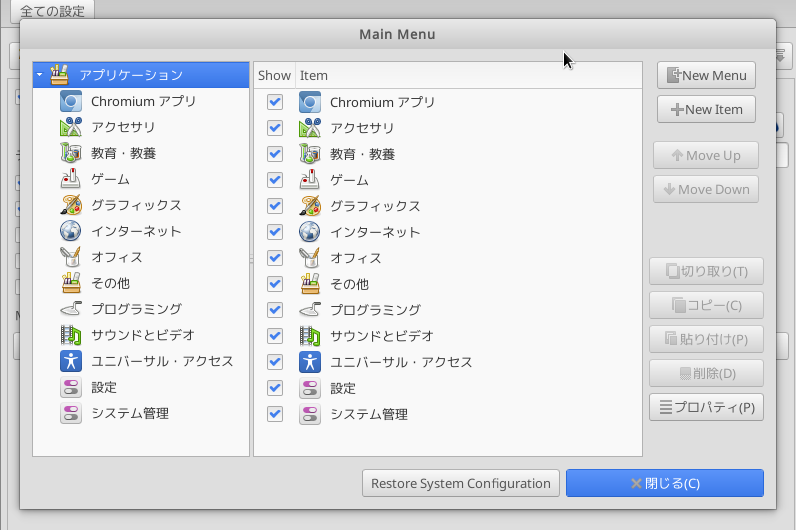Image resolution: width=796 pixels, height=530 pixels.
Task: Click the その他 icon in the left tree
Action: tap(71, 283)
